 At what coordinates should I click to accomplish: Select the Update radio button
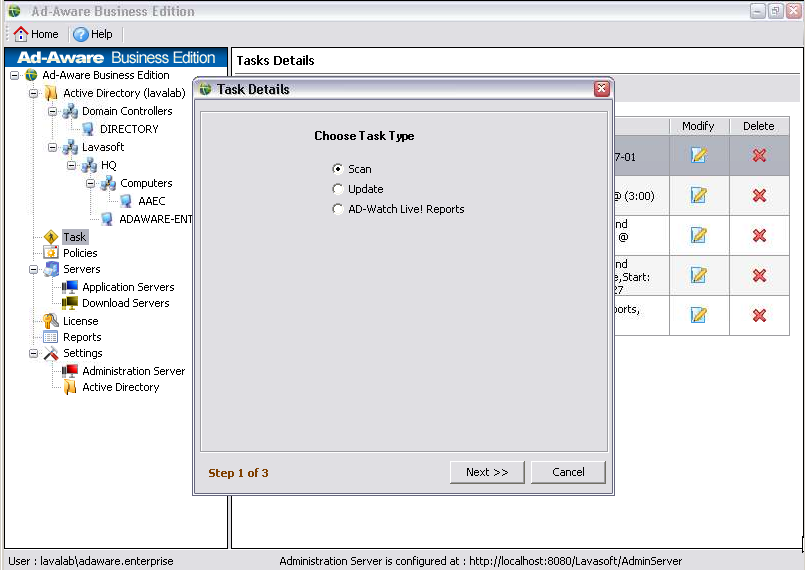pos(337,189)
